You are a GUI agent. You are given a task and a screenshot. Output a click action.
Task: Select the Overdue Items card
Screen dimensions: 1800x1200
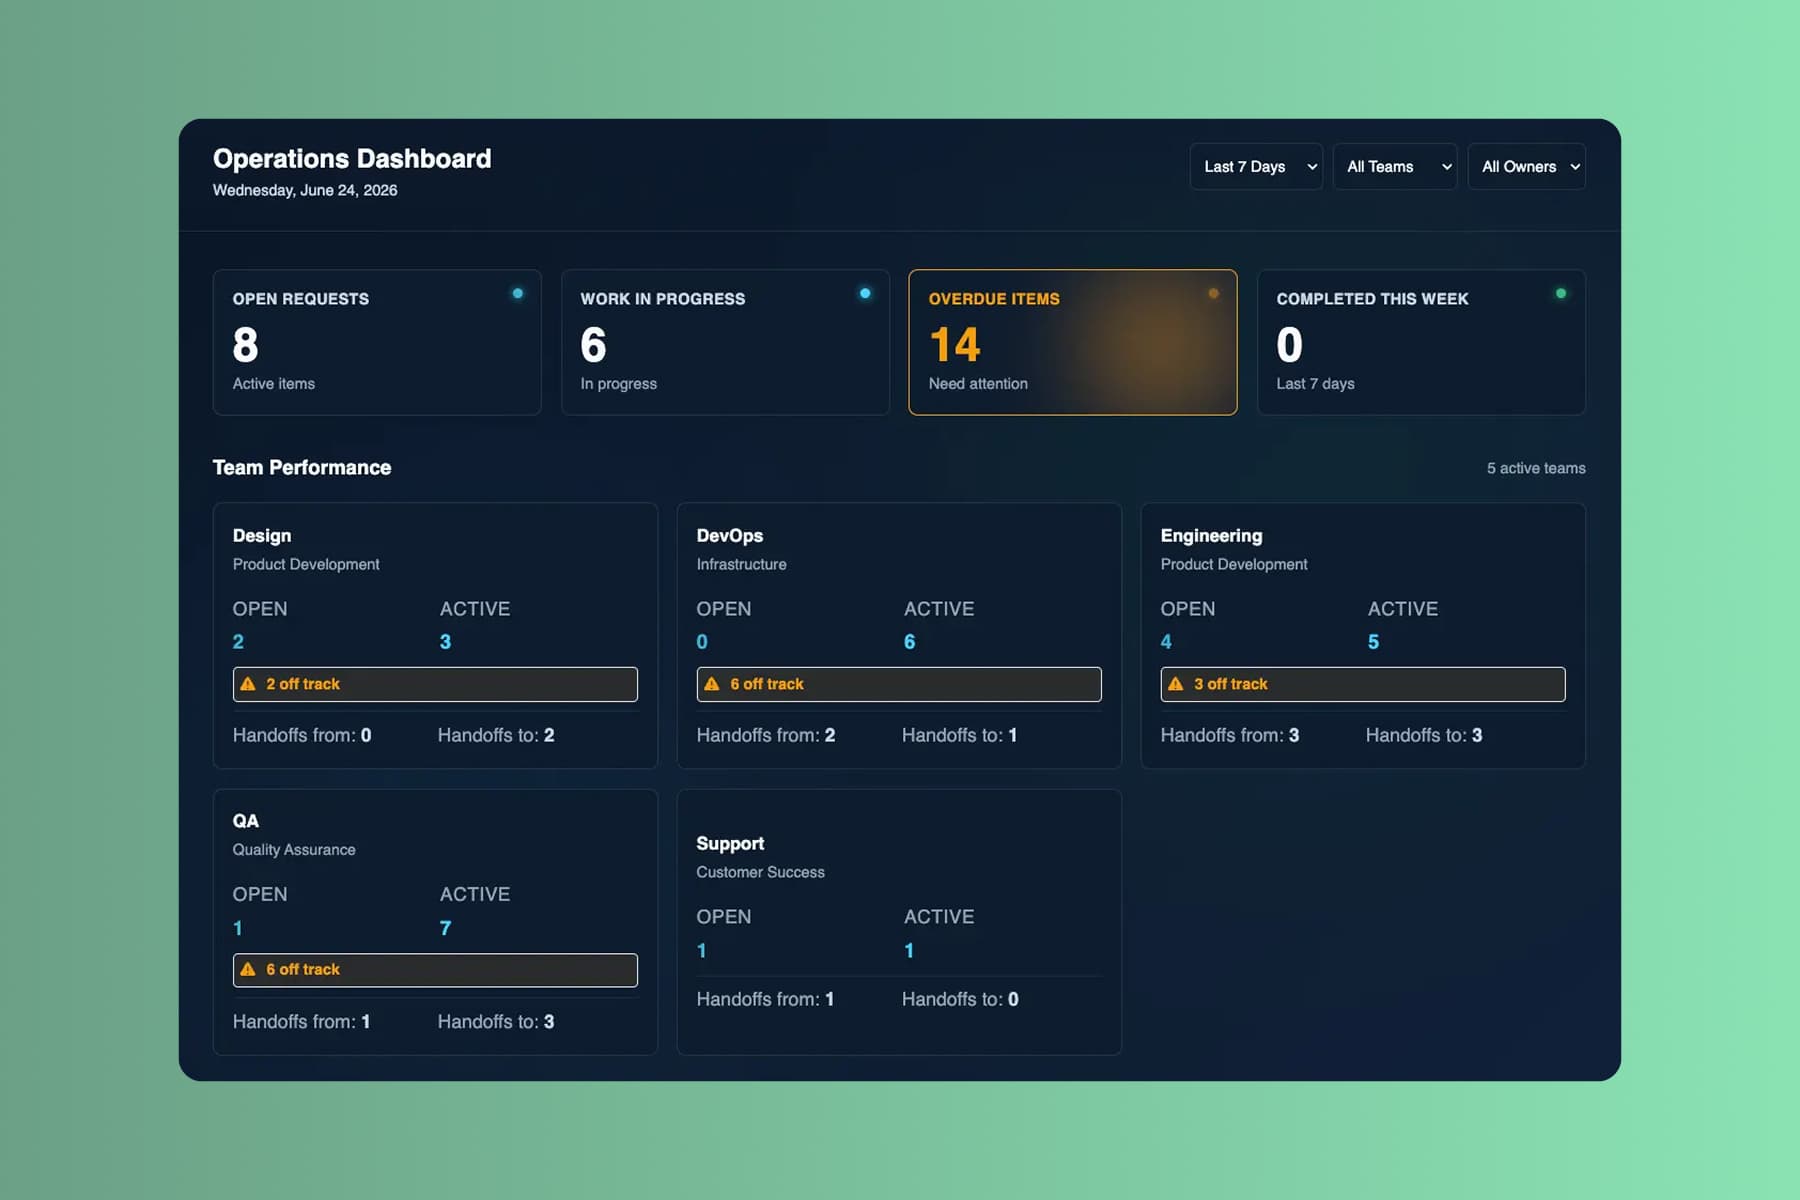(x=1073, y=342)
